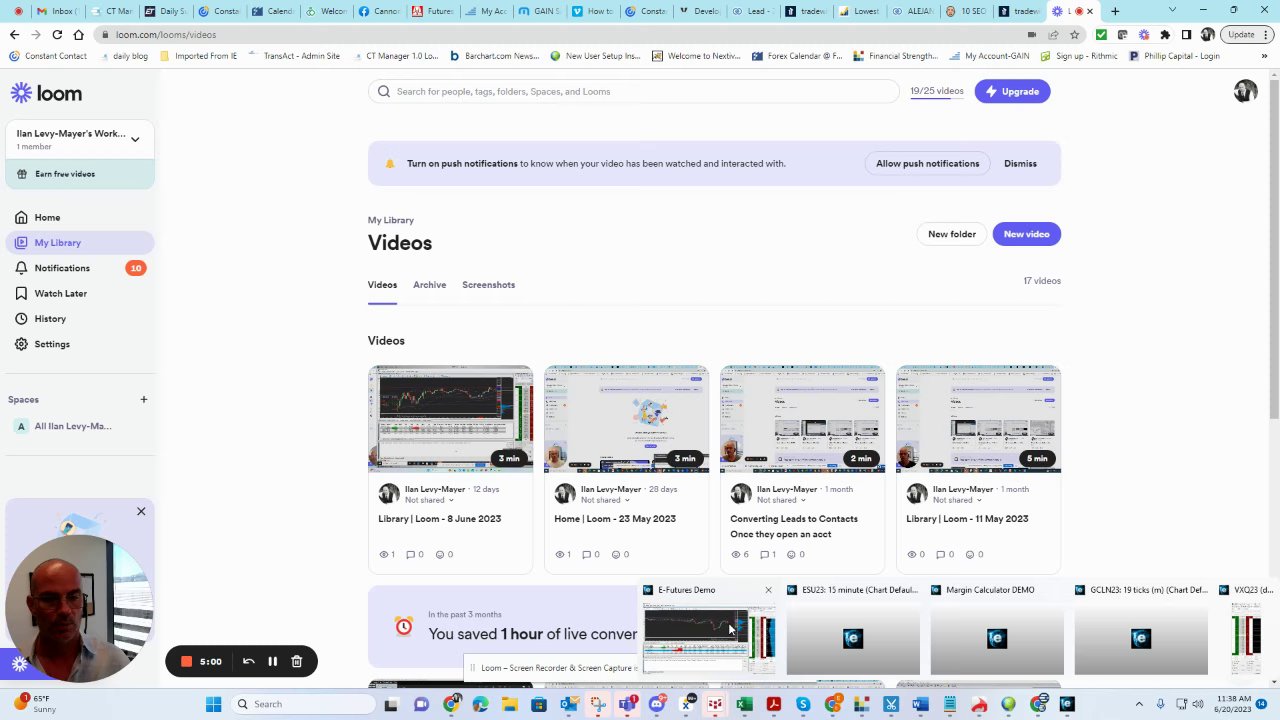The width and height of the screenshot is (1280, 720).
Task: Open the Constant Contact bookmark
Action: click(x=48, y=56)
